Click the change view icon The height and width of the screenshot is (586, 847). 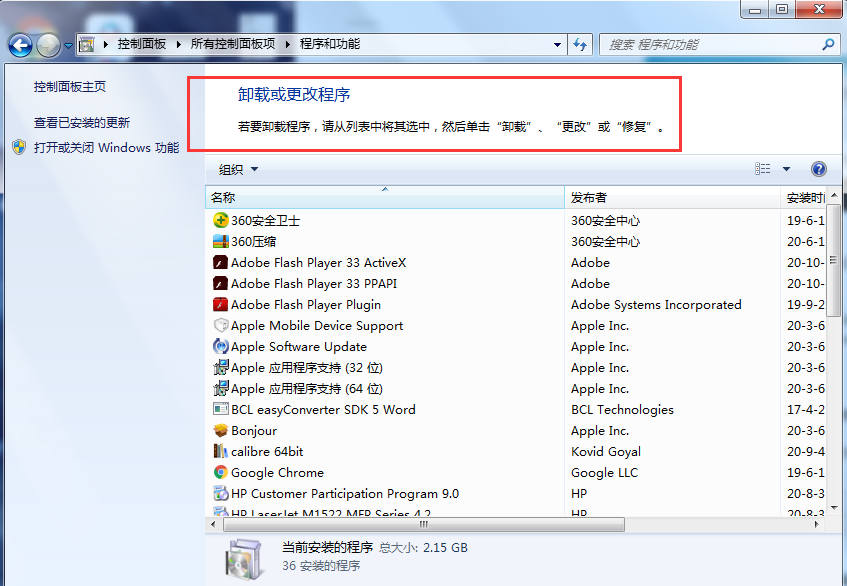[x=763, y=169]
